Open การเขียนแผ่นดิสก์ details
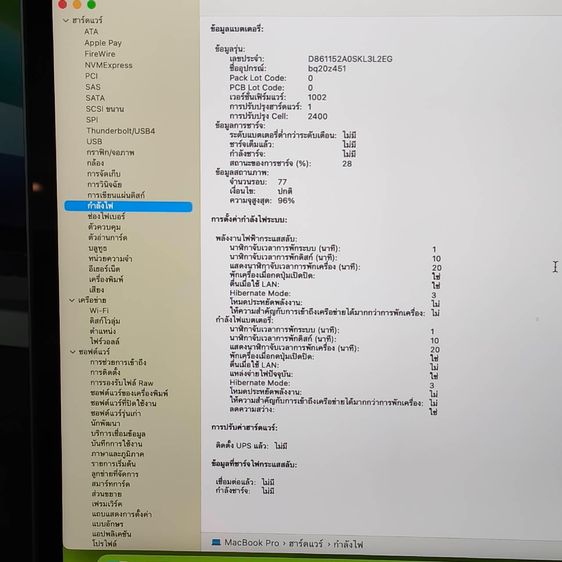 pyautogui.click(x=116, y=195)
